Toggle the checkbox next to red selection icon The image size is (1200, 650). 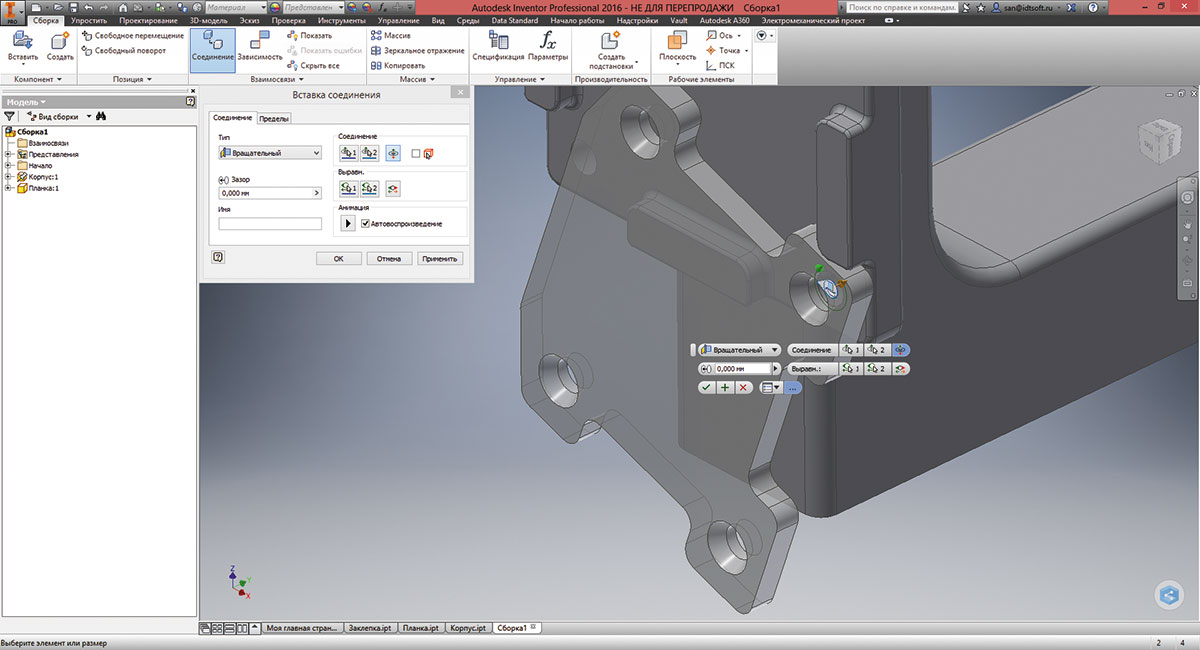(416, 153)
